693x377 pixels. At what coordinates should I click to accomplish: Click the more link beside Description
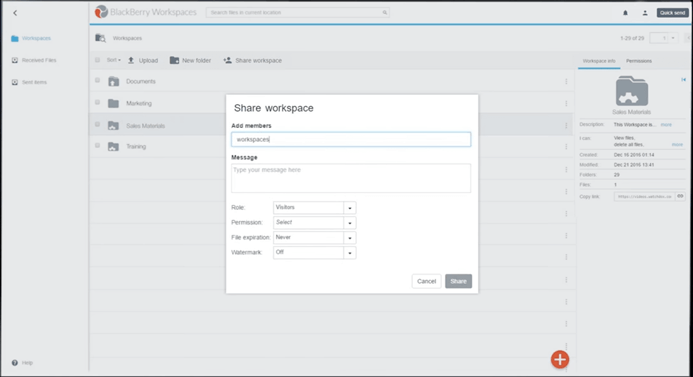[x=666, y=125]
